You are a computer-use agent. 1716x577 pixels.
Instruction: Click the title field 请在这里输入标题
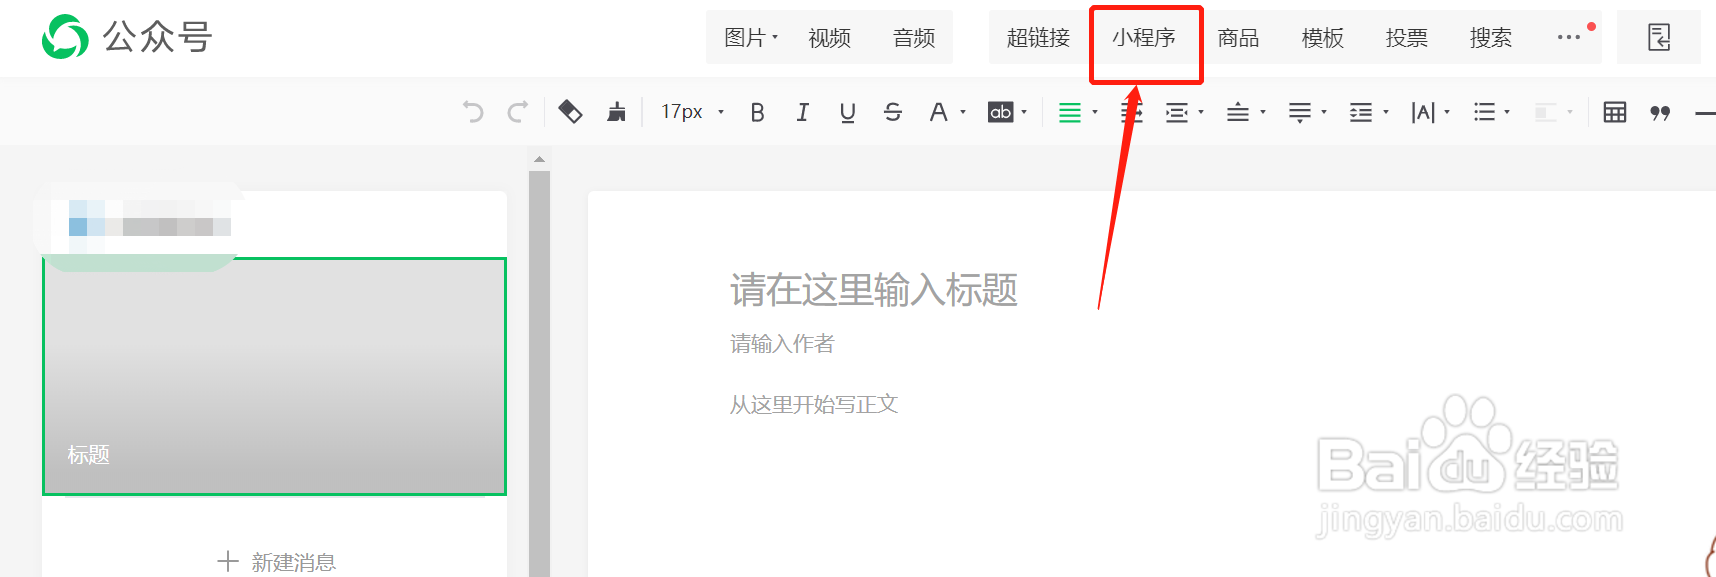[x=873, y=290]
